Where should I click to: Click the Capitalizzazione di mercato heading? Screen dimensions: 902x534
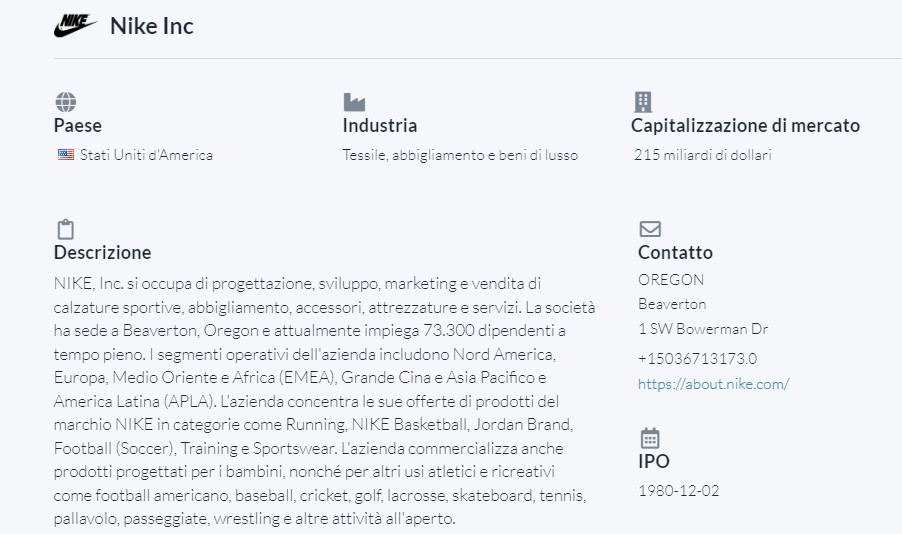click(745, 126)
